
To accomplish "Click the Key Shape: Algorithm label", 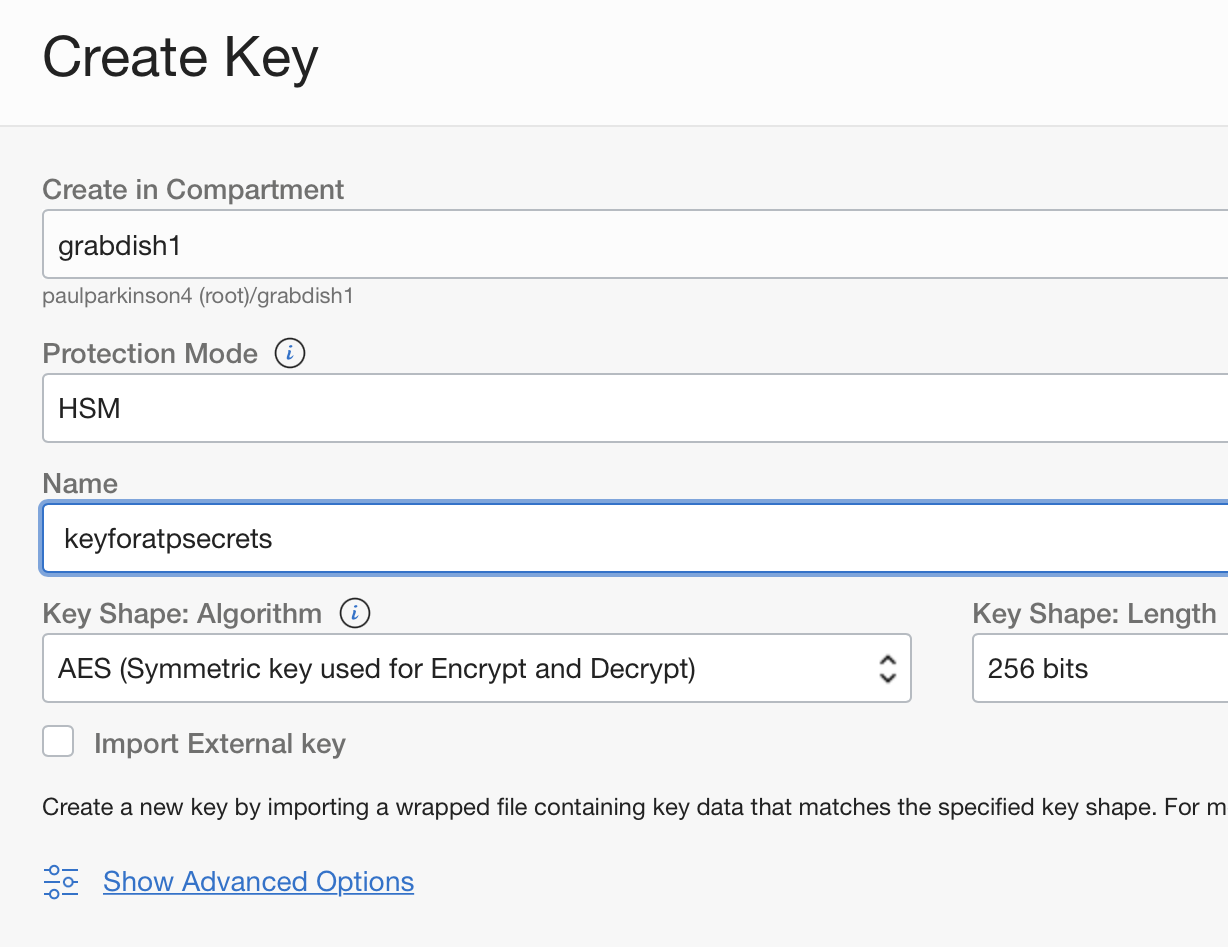I will click(x=182, y=613).
